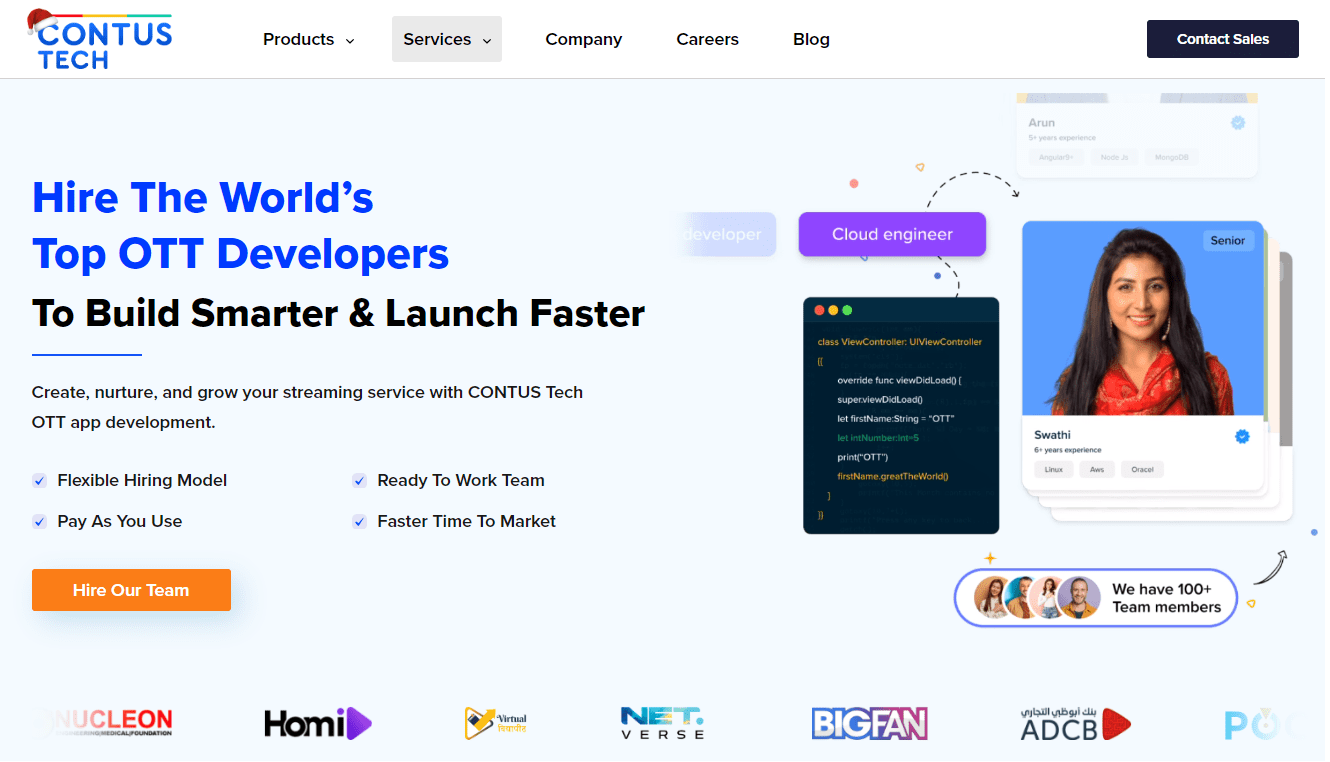This screenshot has width=1330, height=762.
Task: Select the NET VERSE logo
Action: pos(662,723)
